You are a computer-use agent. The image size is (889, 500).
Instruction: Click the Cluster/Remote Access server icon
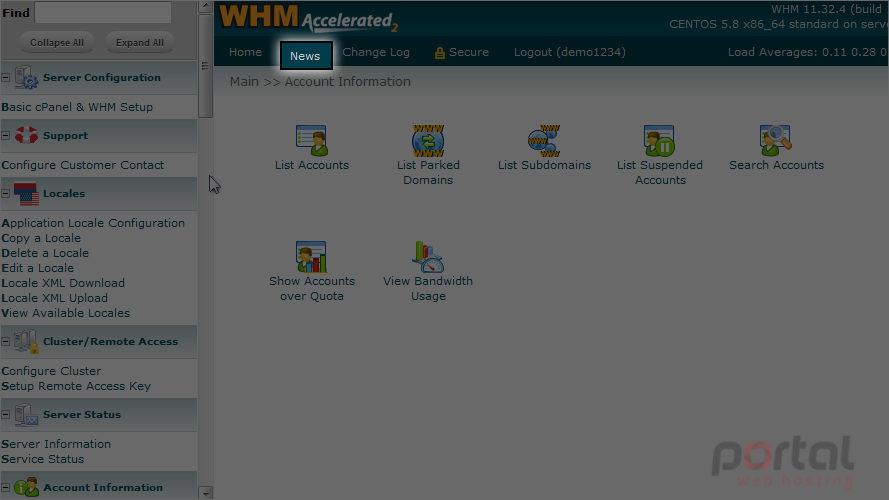tap(26, 341)
